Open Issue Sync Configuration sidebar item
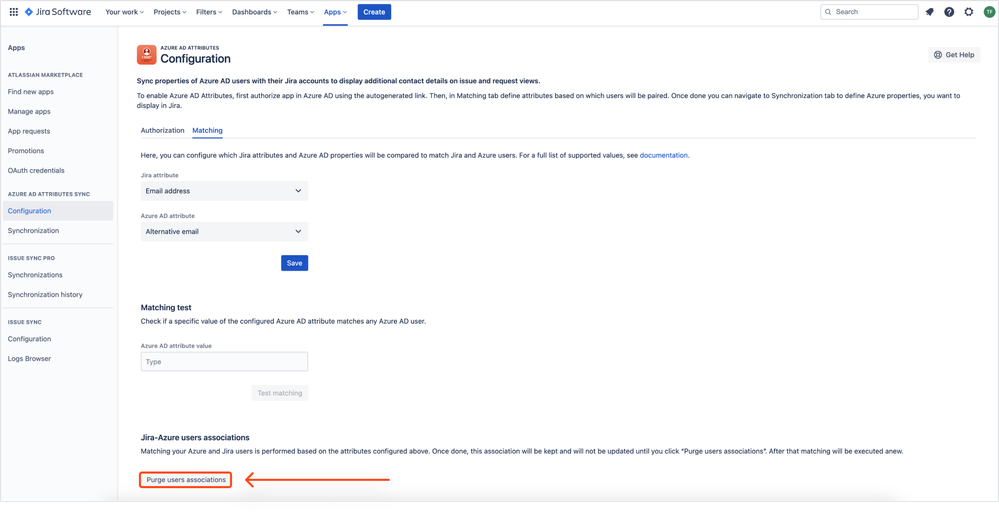Screen dimensions: 999x520 pos(29,339)
